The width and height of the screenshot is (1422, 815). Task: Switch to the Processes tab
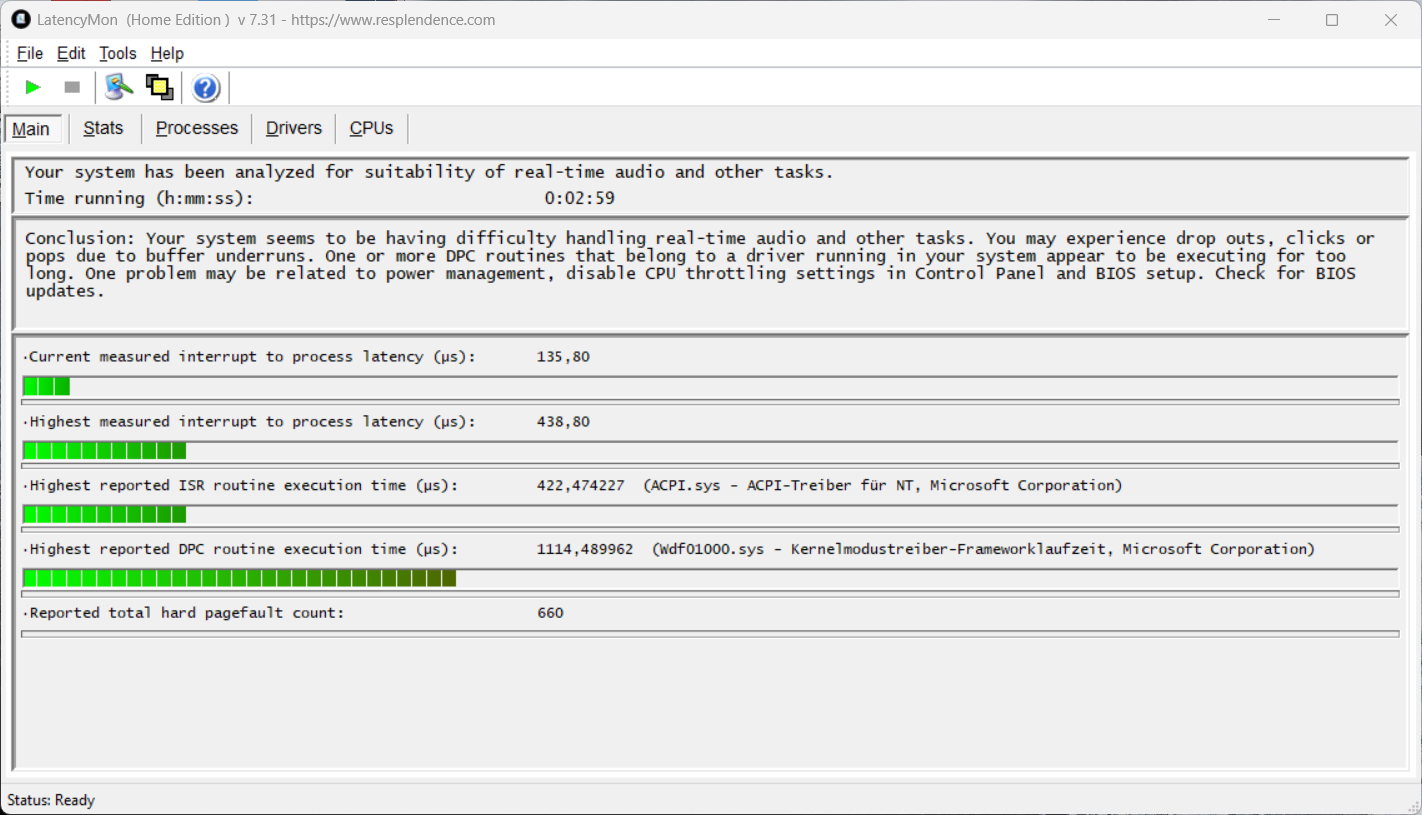click(x=197, y=128)
